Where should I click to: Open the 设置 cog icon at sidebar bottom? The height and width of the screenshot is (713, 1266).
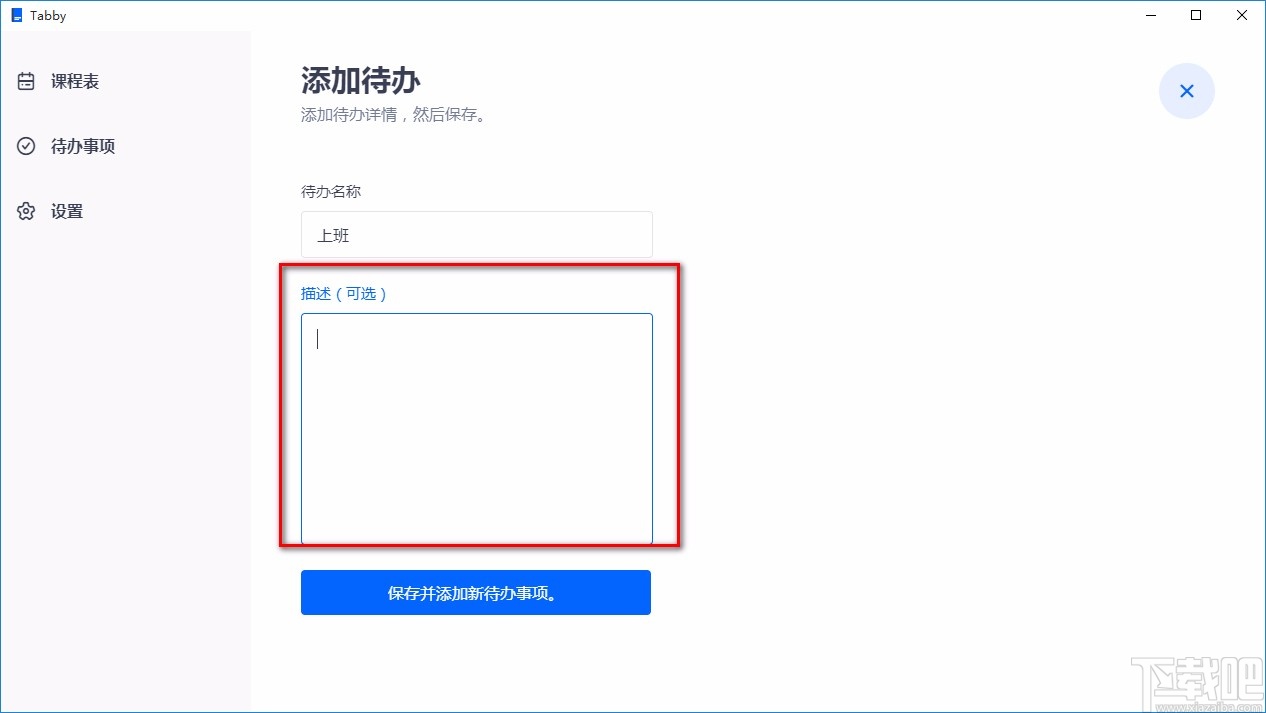pos(25,211)
